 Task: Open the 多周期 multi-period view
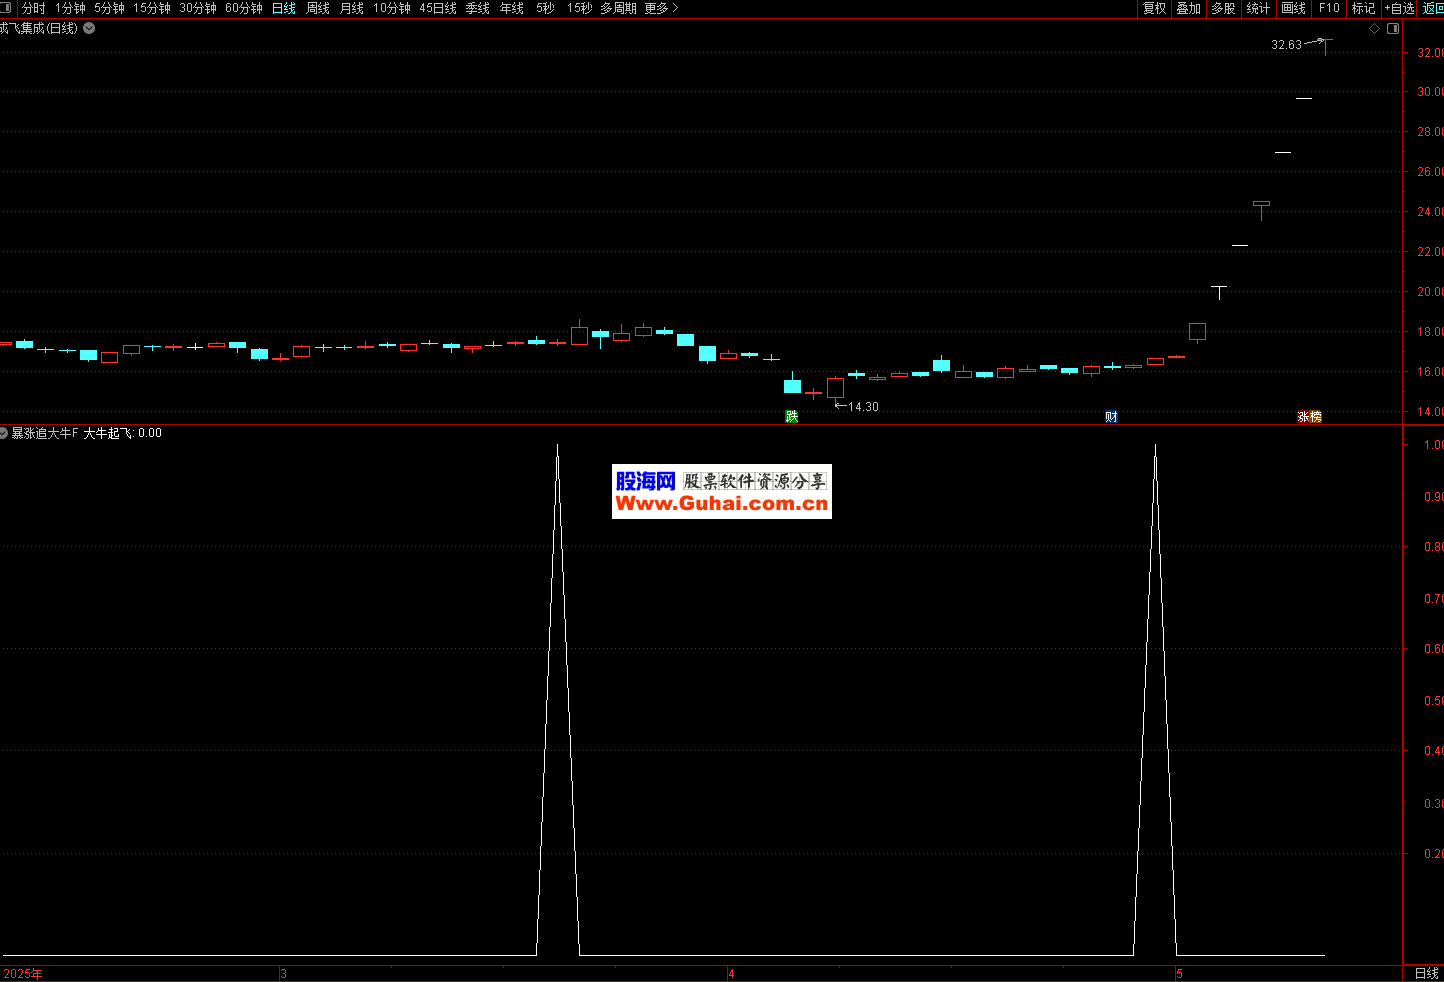pos(618,8)
